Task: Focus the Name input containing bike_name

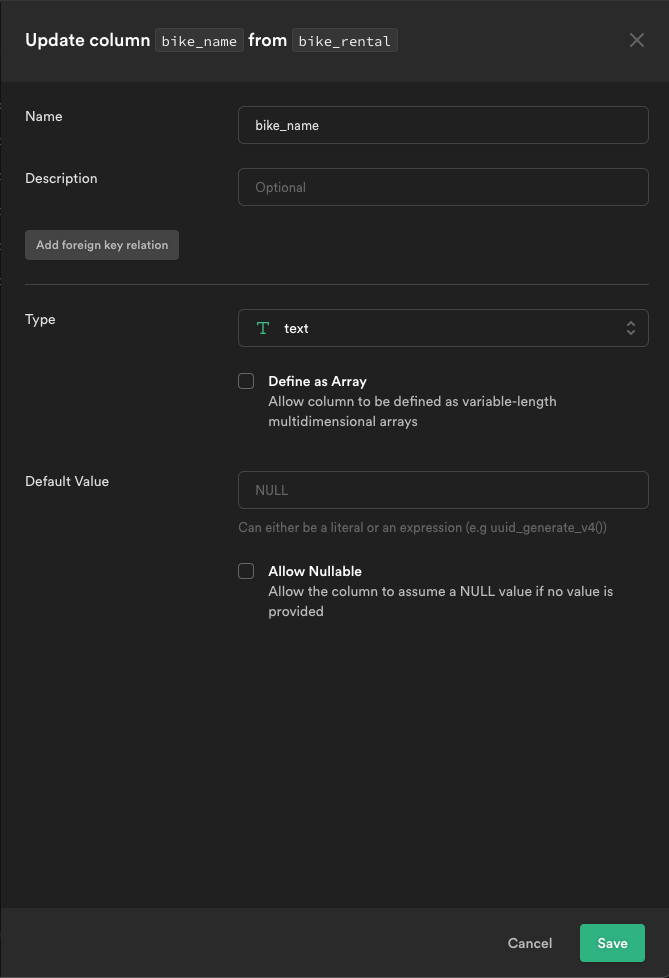Action: [443, 125]
